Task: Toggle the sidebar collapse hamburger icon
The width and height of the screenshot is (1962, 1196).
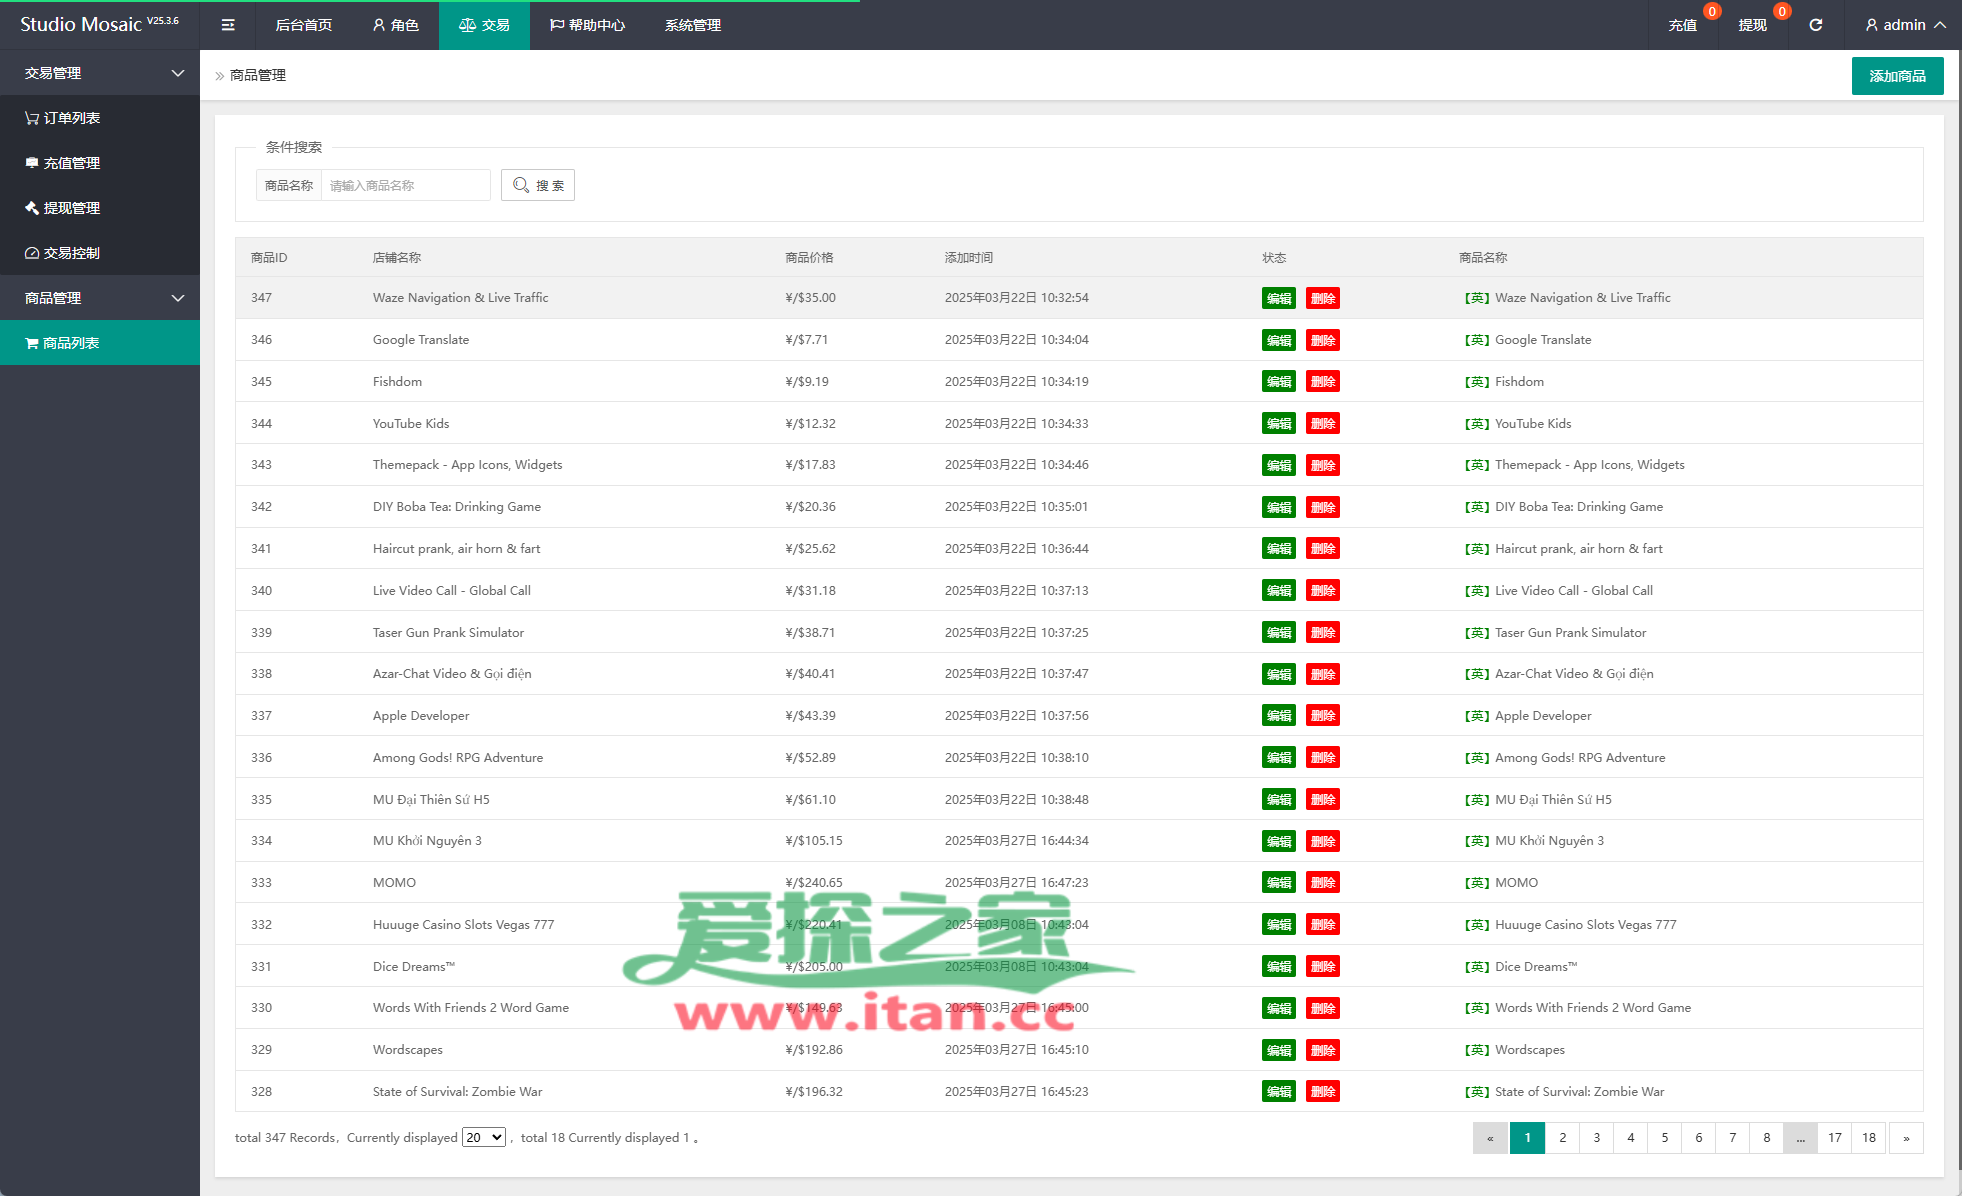Action: tap(228, 25)
